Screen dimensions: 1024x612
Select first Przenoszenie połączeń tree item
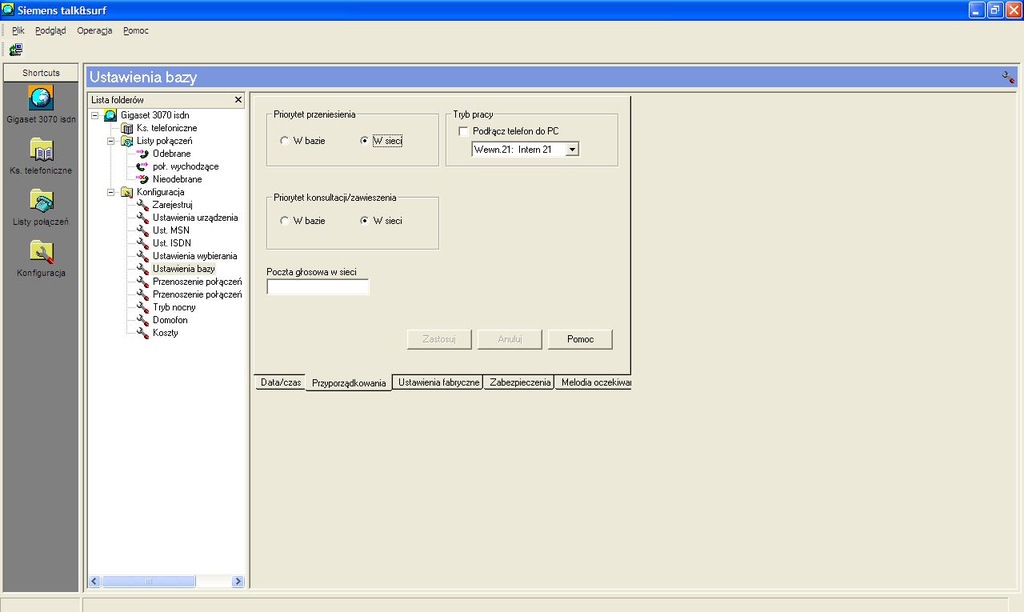click(197, 282)
